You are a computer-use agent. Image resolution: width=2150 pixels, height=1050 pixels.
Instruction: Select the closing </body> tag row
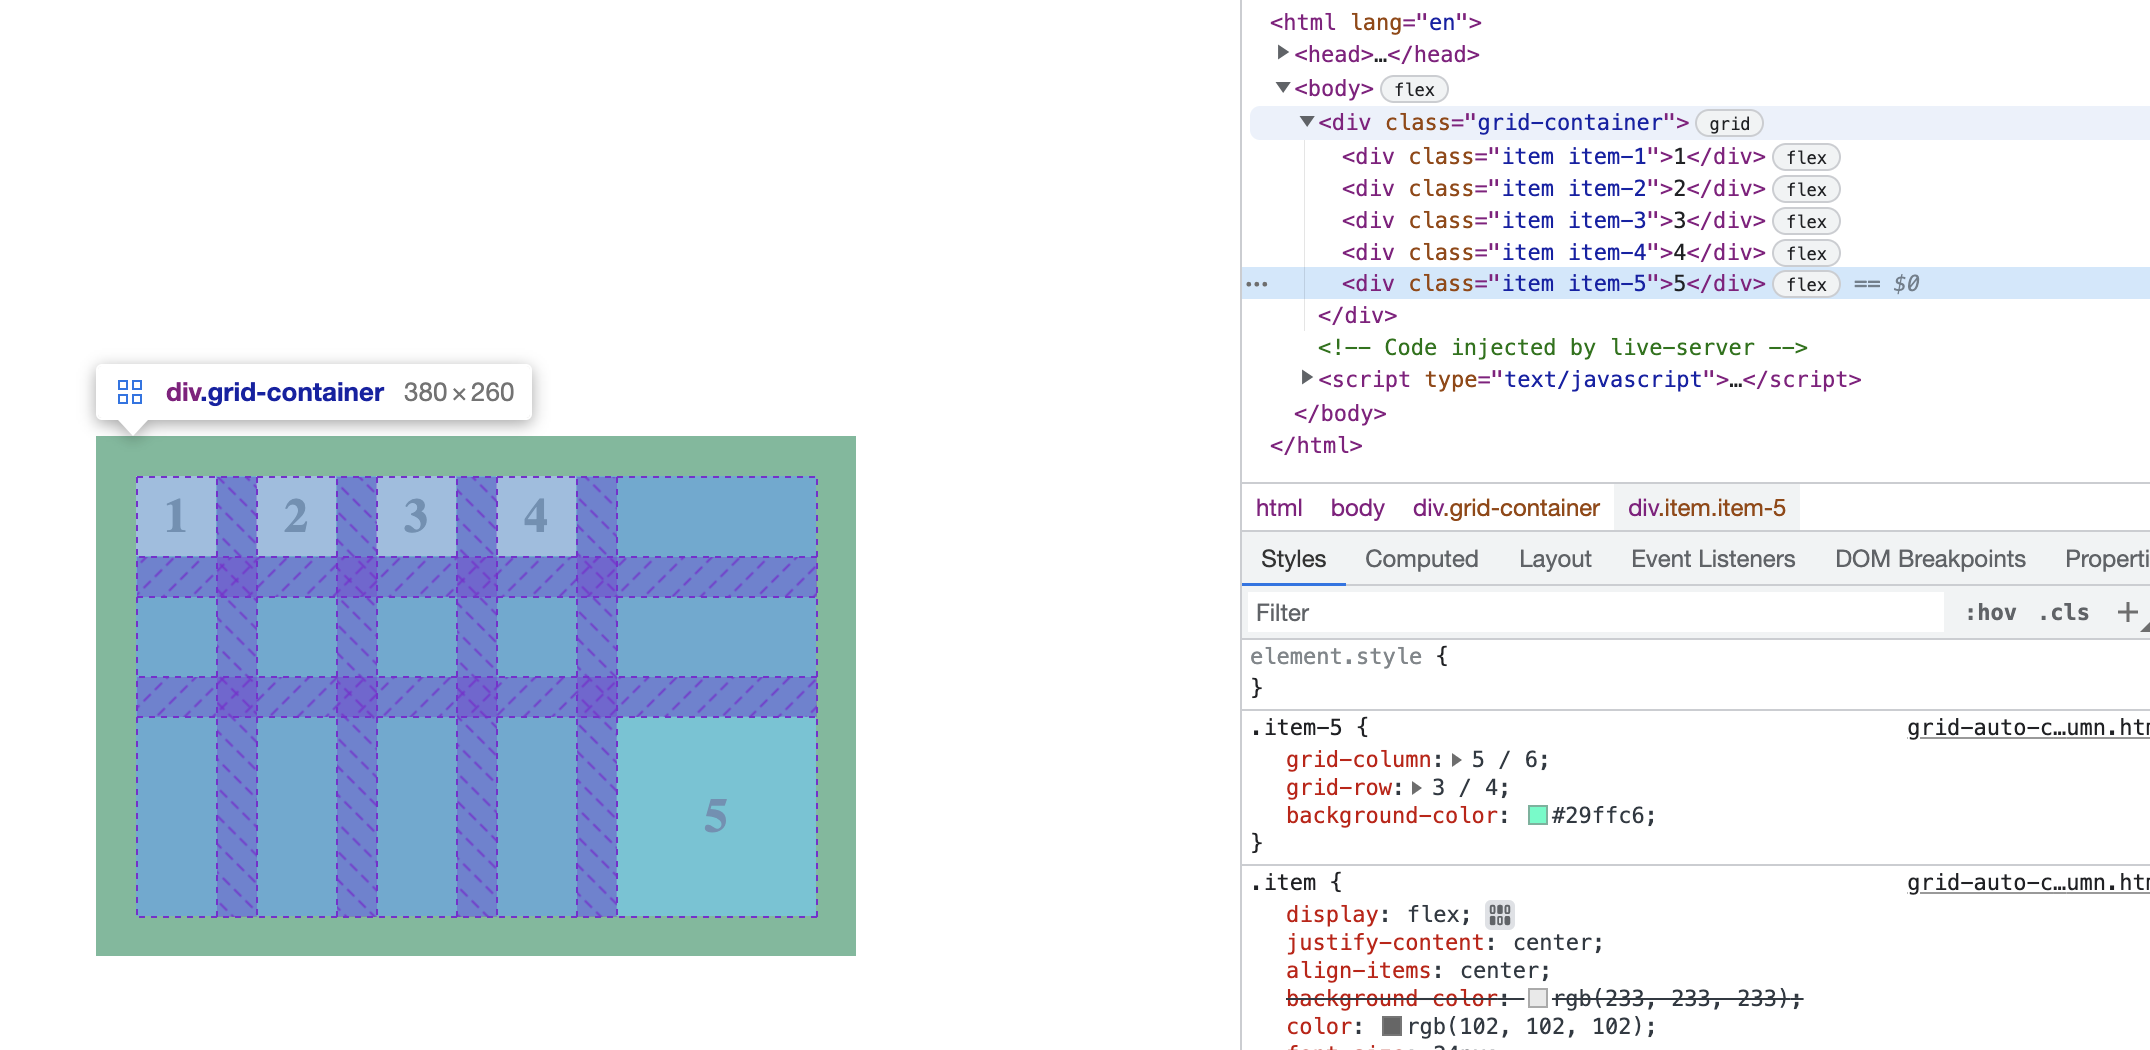click(1340, 413)
